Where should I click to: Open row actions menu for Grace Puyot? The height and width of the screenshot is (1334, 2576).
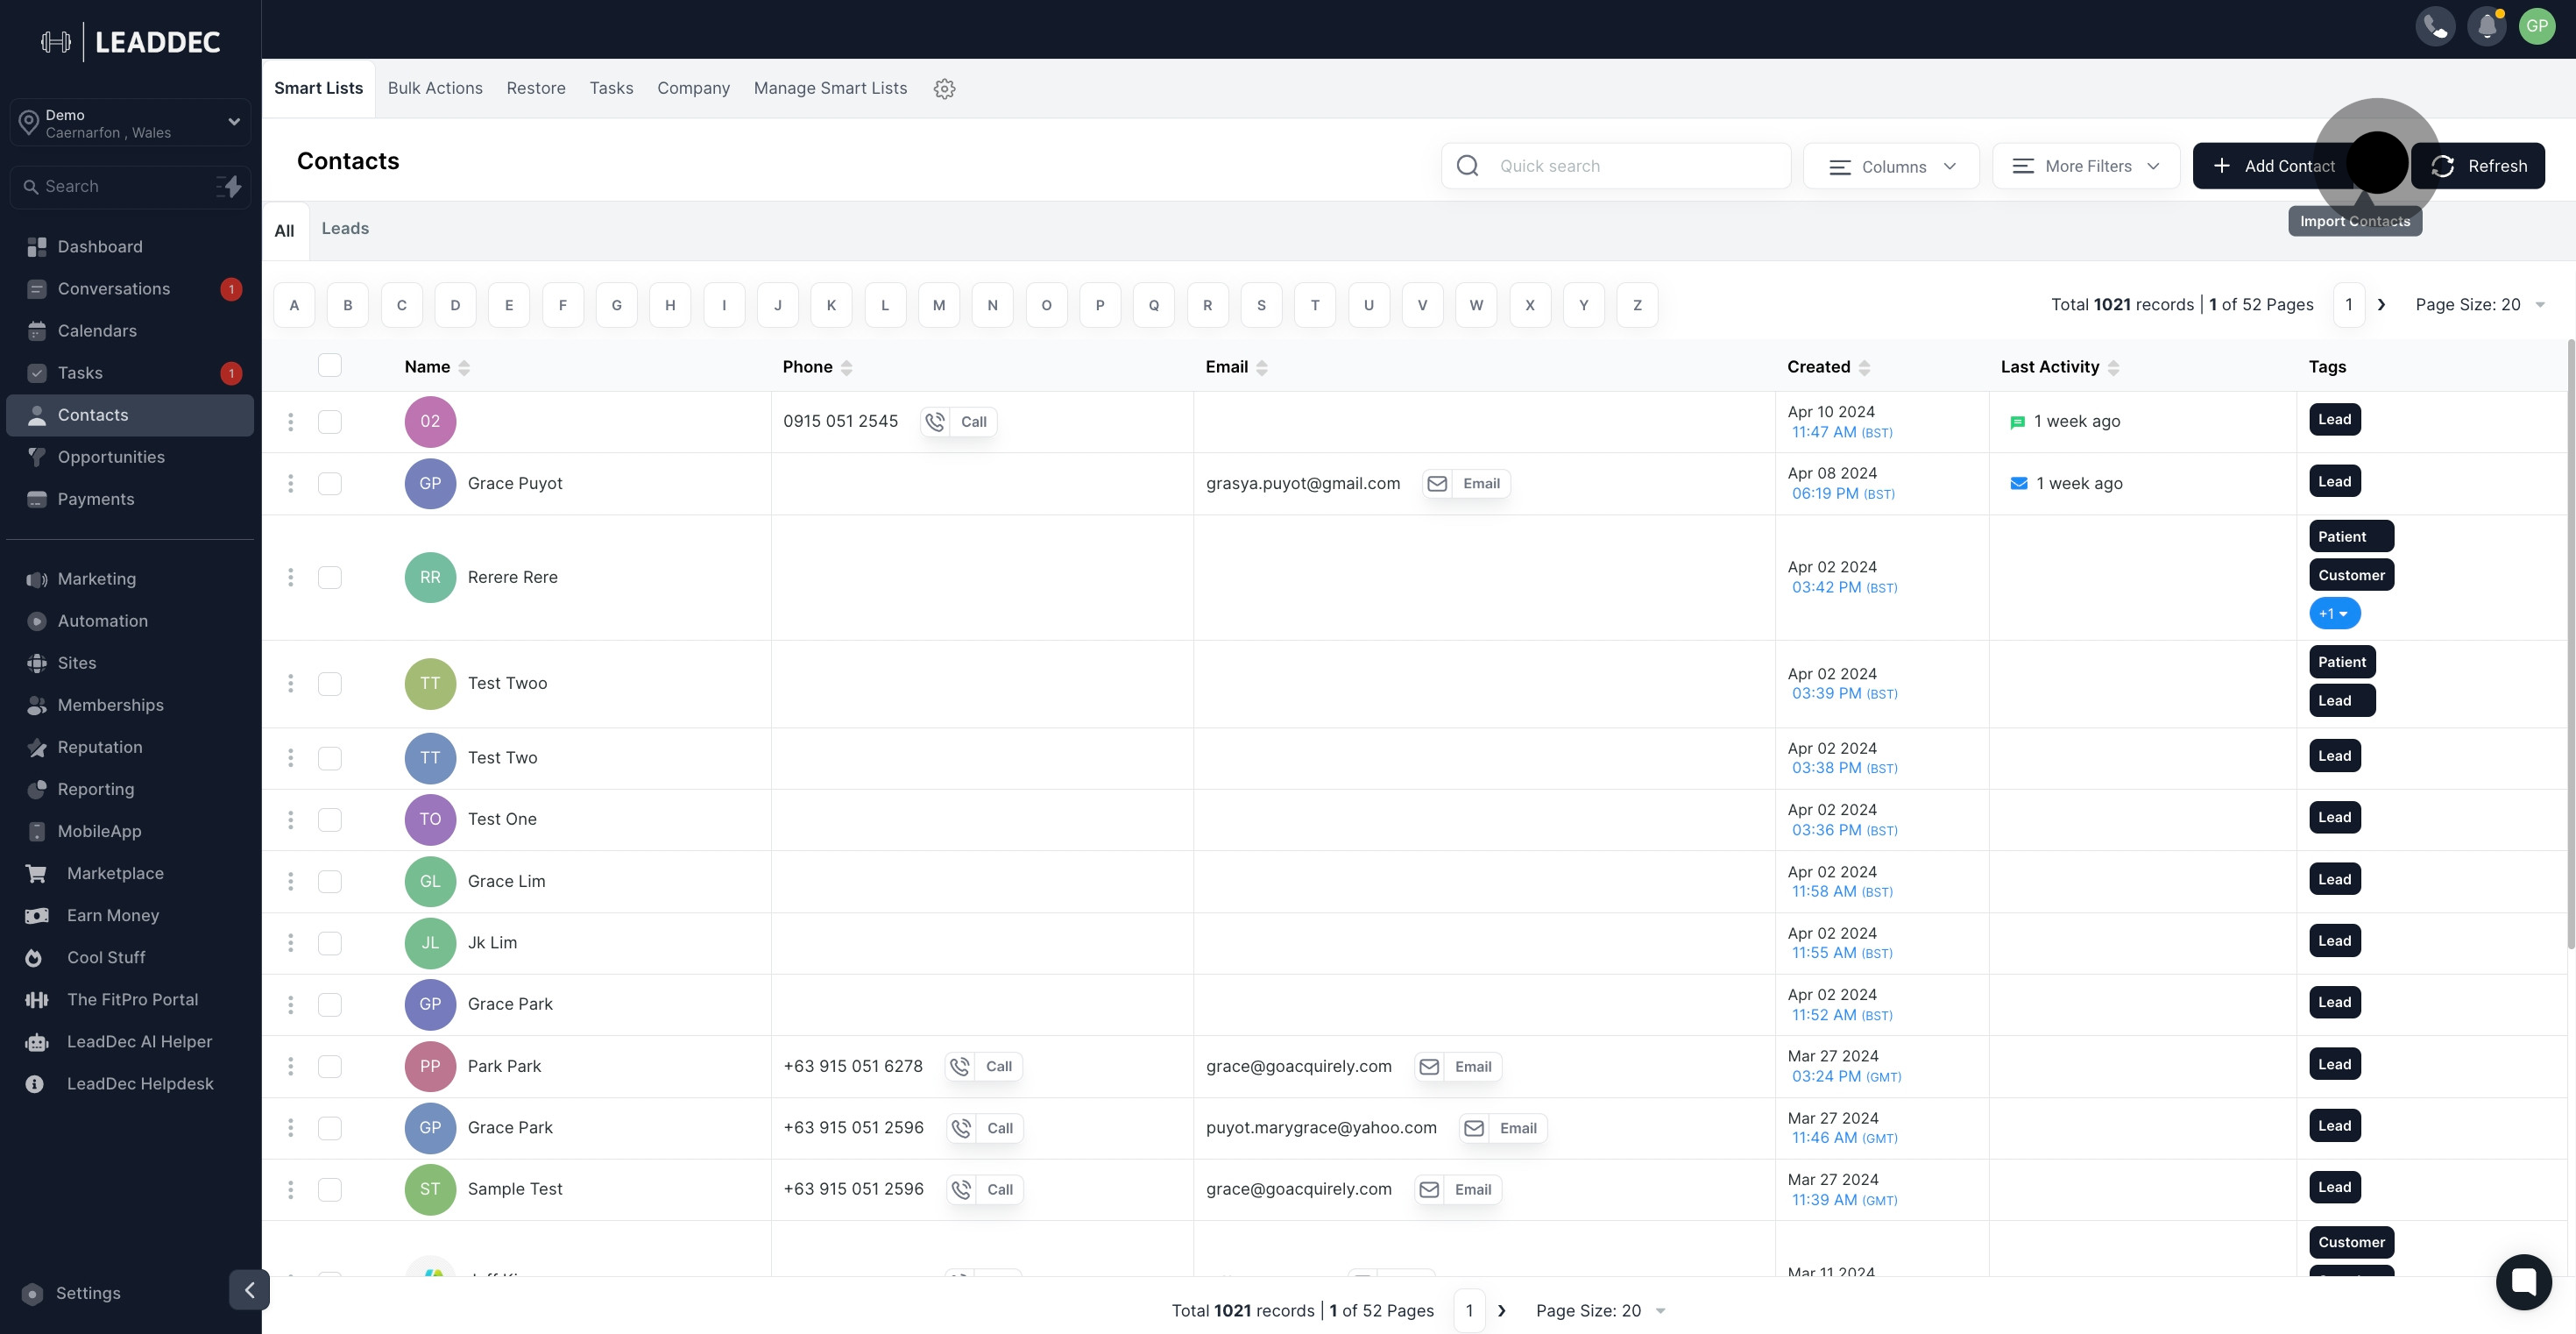tap(291, 483)
